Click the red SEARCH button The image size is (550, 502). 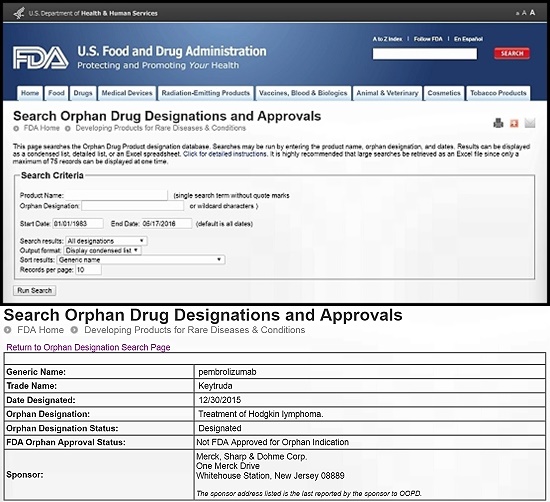click(x=512, y=53)
